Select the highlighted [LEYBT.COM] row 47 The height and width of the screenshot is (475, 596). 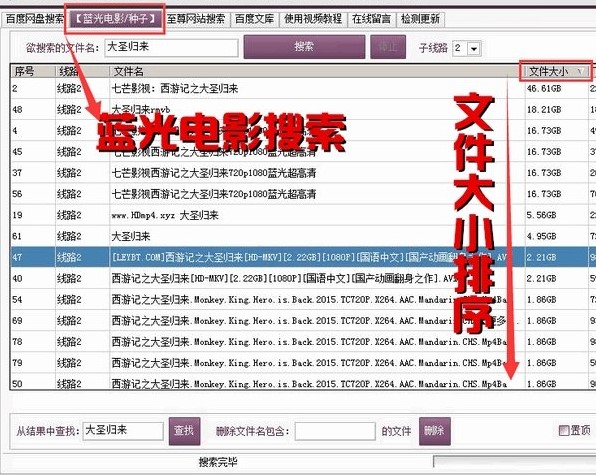pyautogui.click(x=302, y=257)
